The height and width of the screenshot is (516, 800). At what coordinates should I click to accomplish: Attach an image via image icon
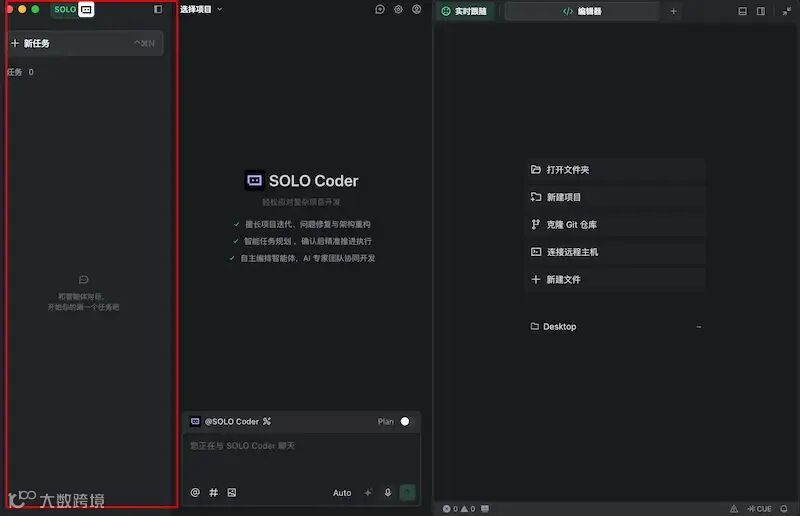pyautogui.click(x=232, y=493)
